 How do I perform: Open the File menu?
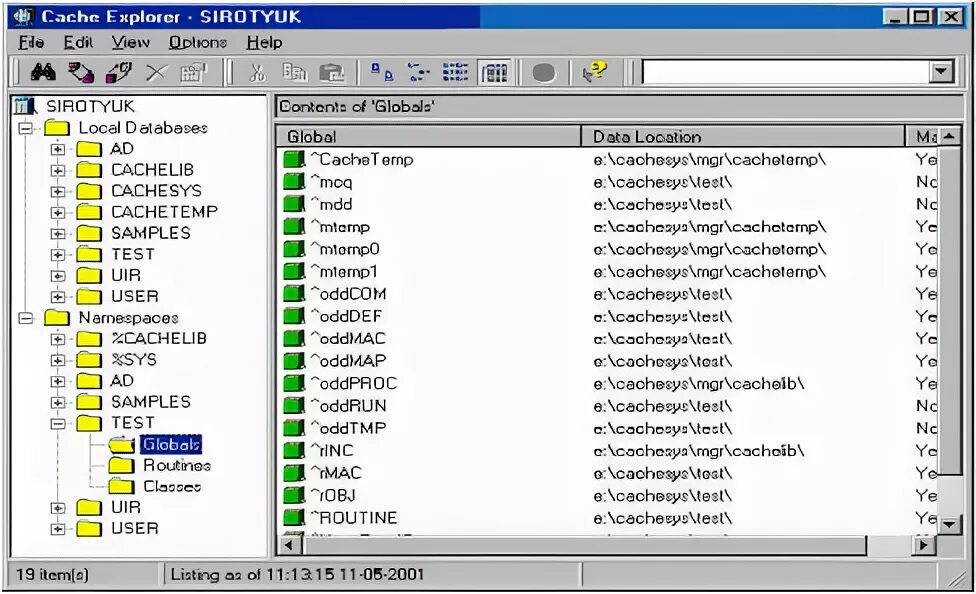pyautogui.click(x=31, y=42)
